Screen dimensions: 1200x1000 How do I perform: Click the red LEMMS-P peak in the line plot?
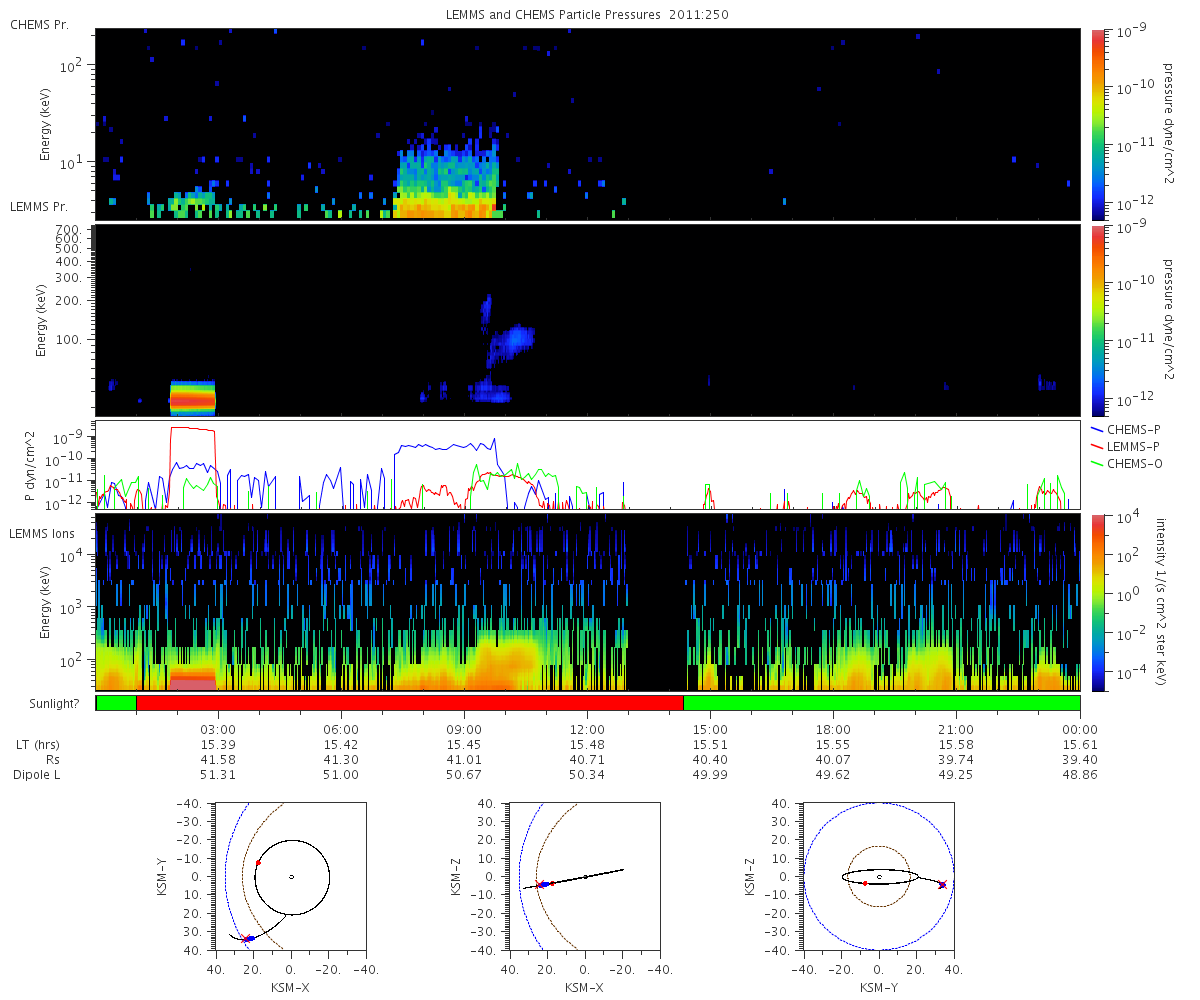pyautogui.click(x=192, y=429)
